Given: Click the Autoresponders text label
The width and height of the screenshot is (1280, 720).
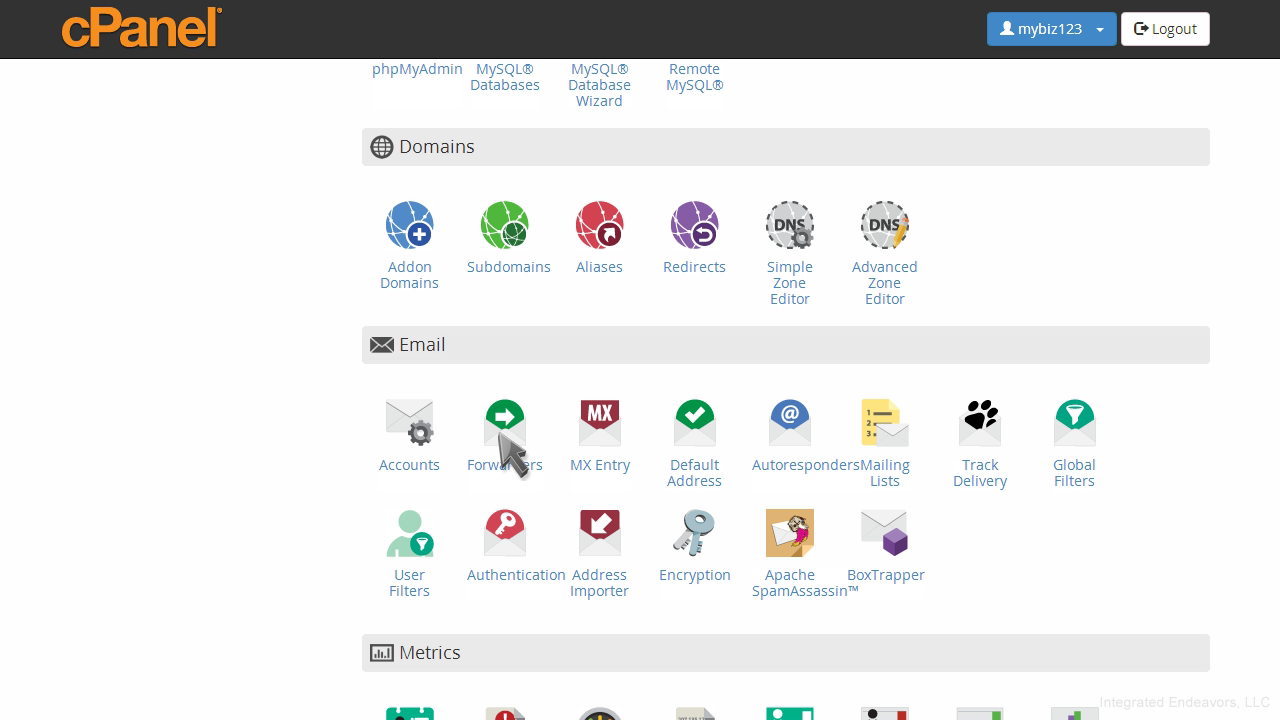Looking at the screenshot, I should pos(805,465).
